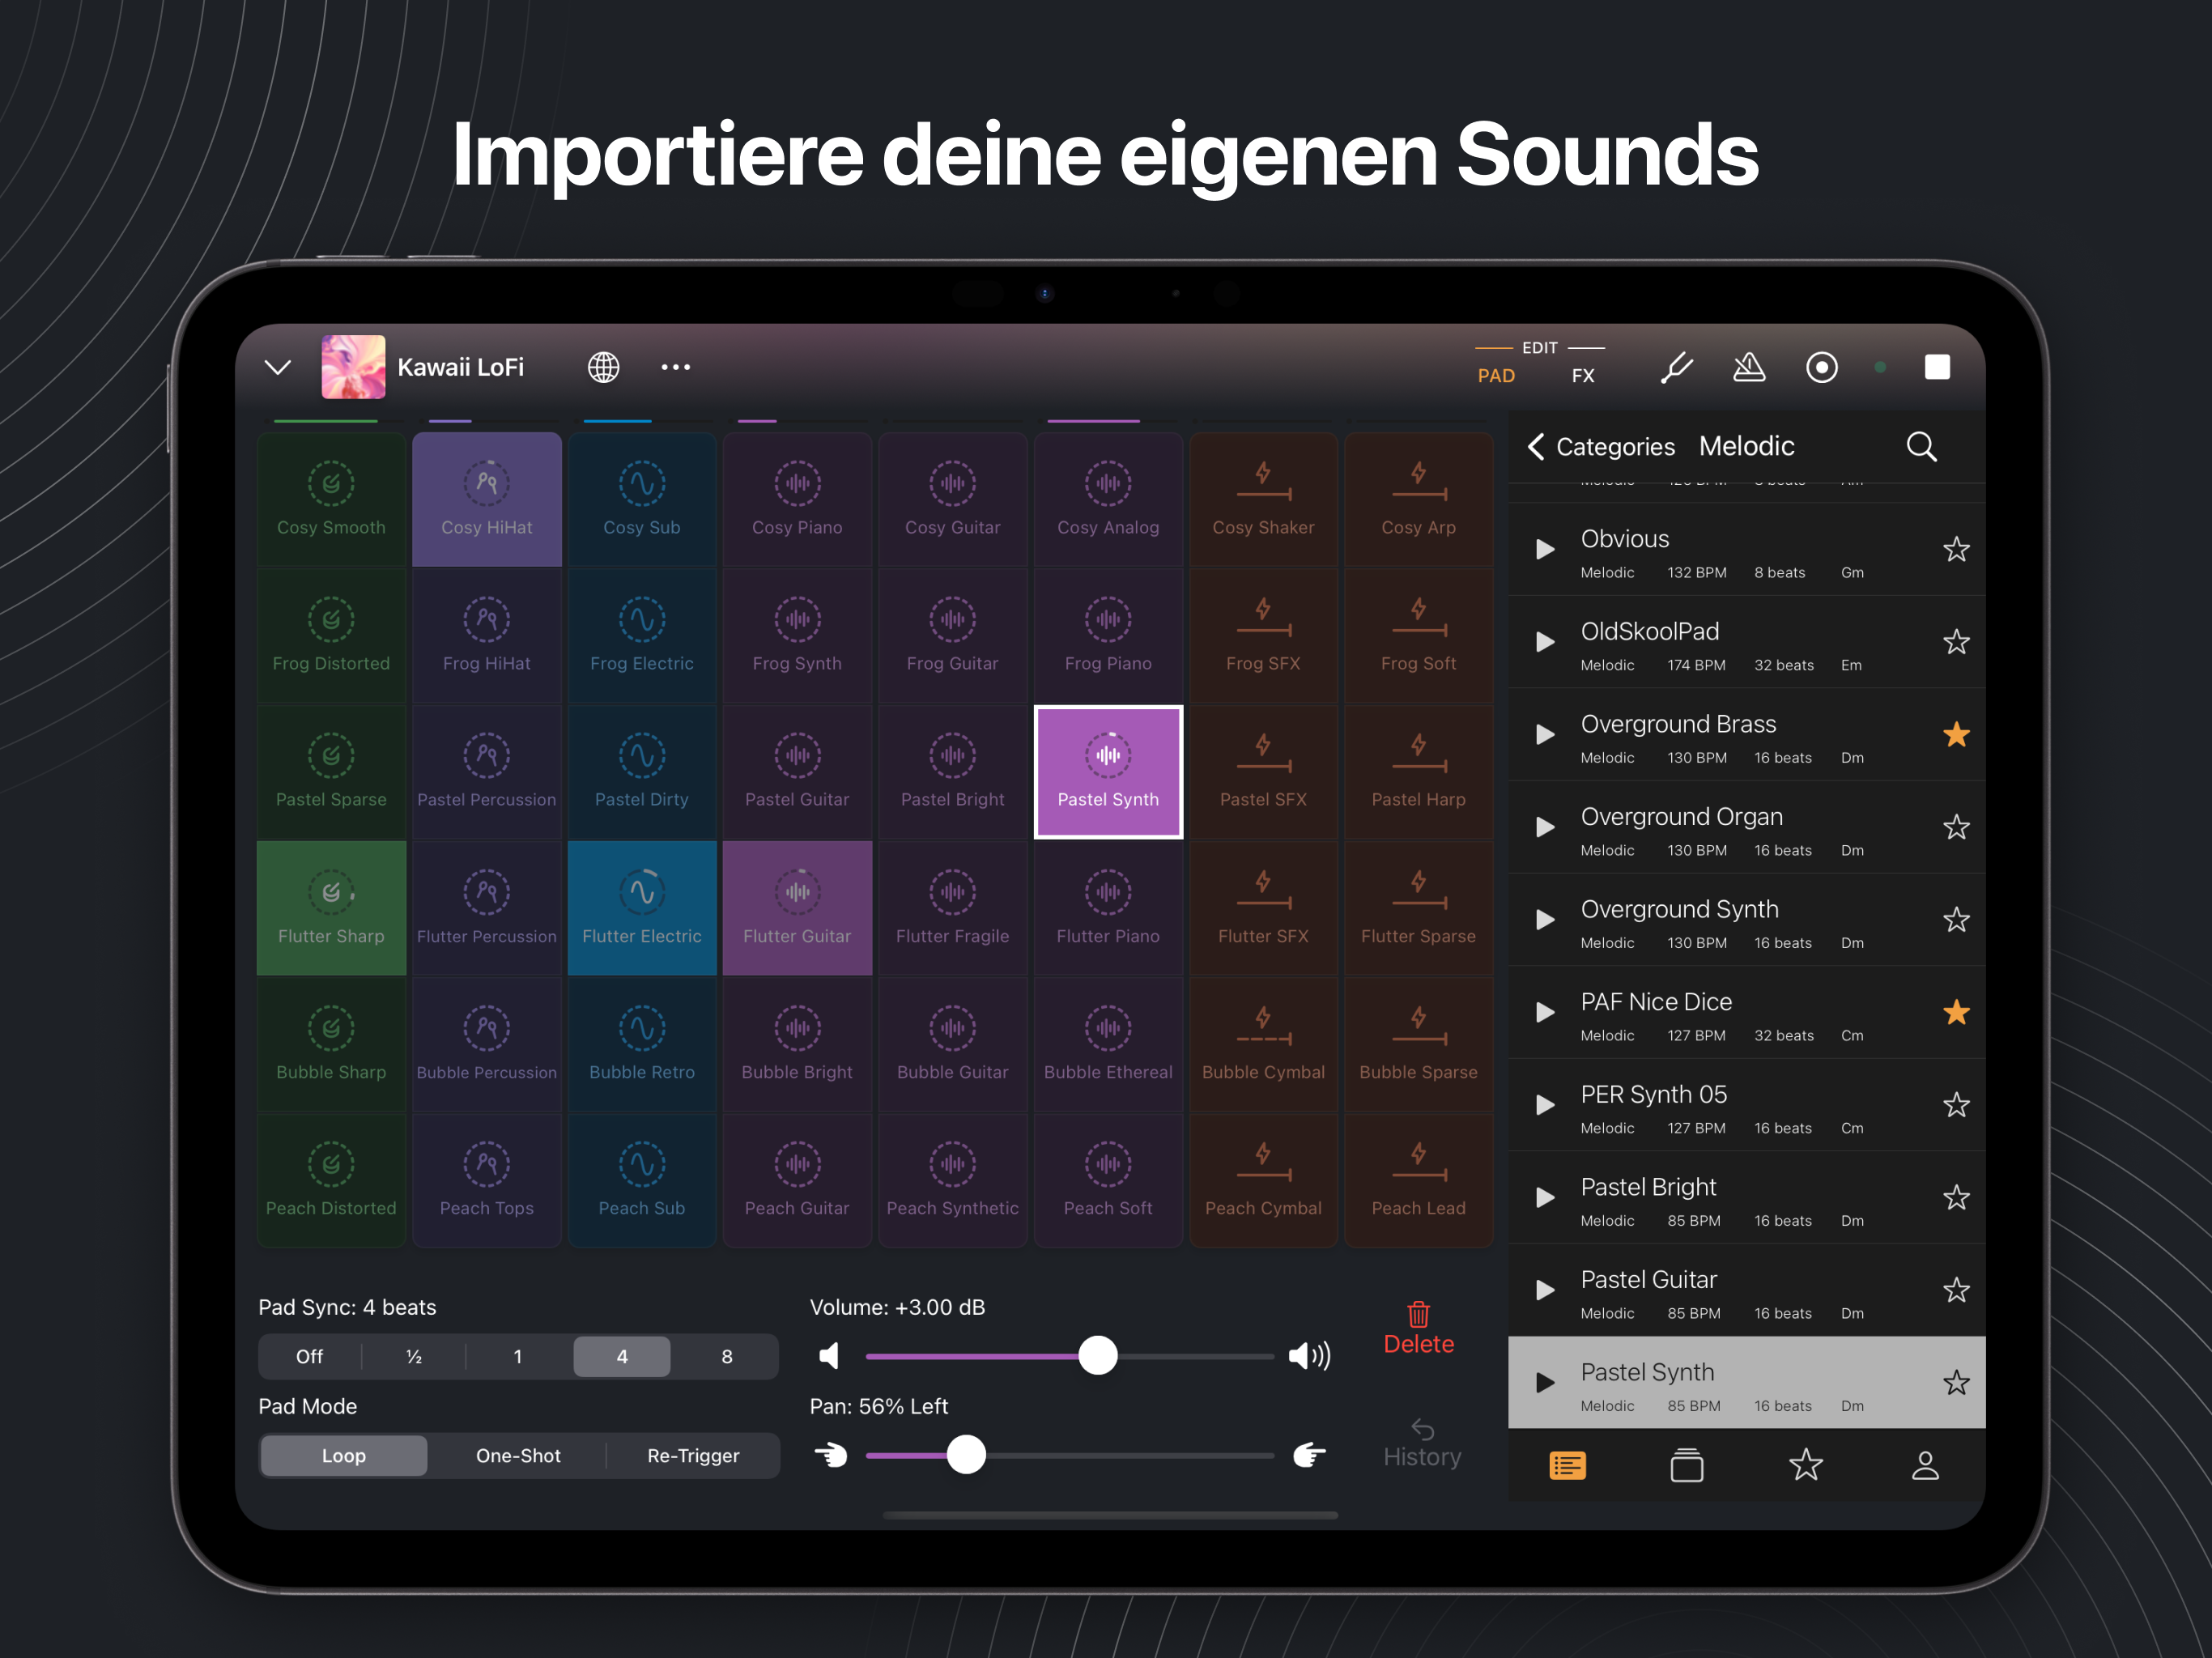This screenshot has width=2212, height=1658.
Task: Set Pad Mode to One-Shot
Action: pos(518,1456)
